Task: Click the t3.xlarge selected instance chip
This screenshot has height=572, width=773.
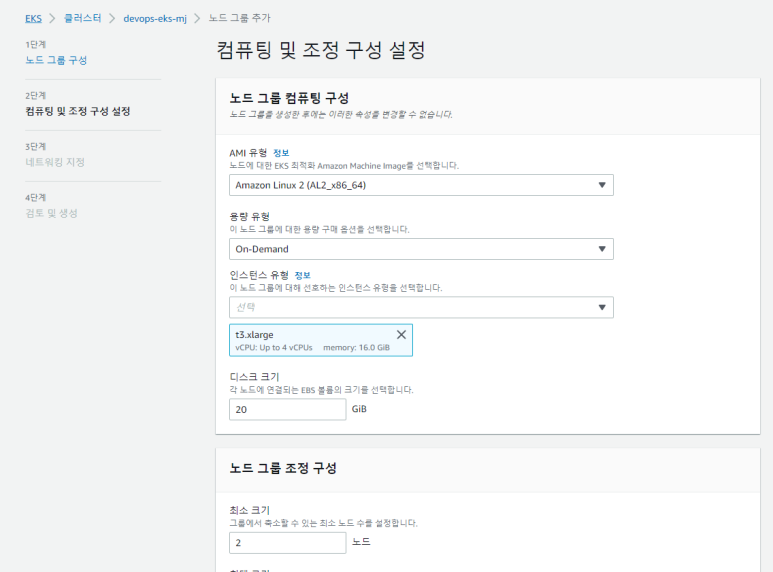Action: coord(300,340)
